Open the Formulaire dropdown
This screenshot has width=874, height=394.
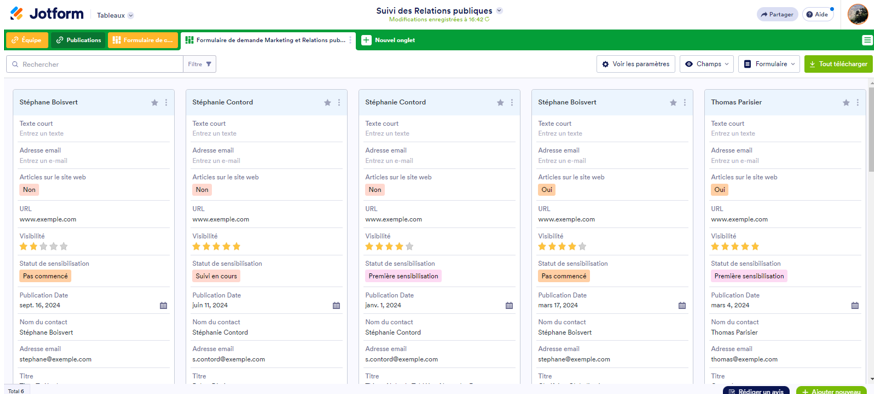[769, 64]
